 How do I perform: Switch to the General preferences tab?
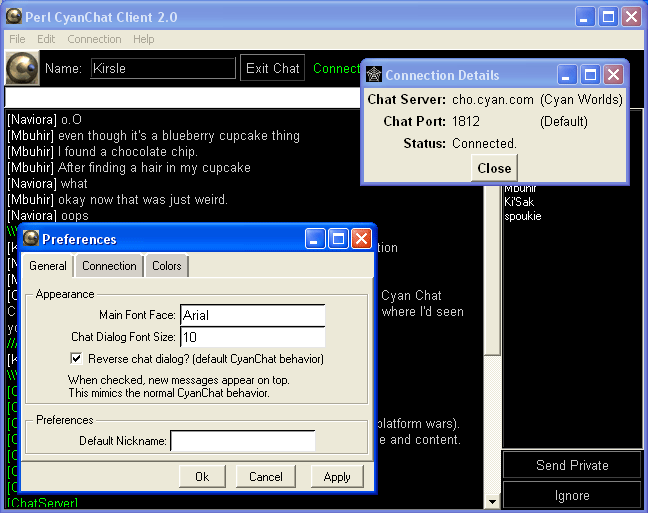click(x=48, y=266)
